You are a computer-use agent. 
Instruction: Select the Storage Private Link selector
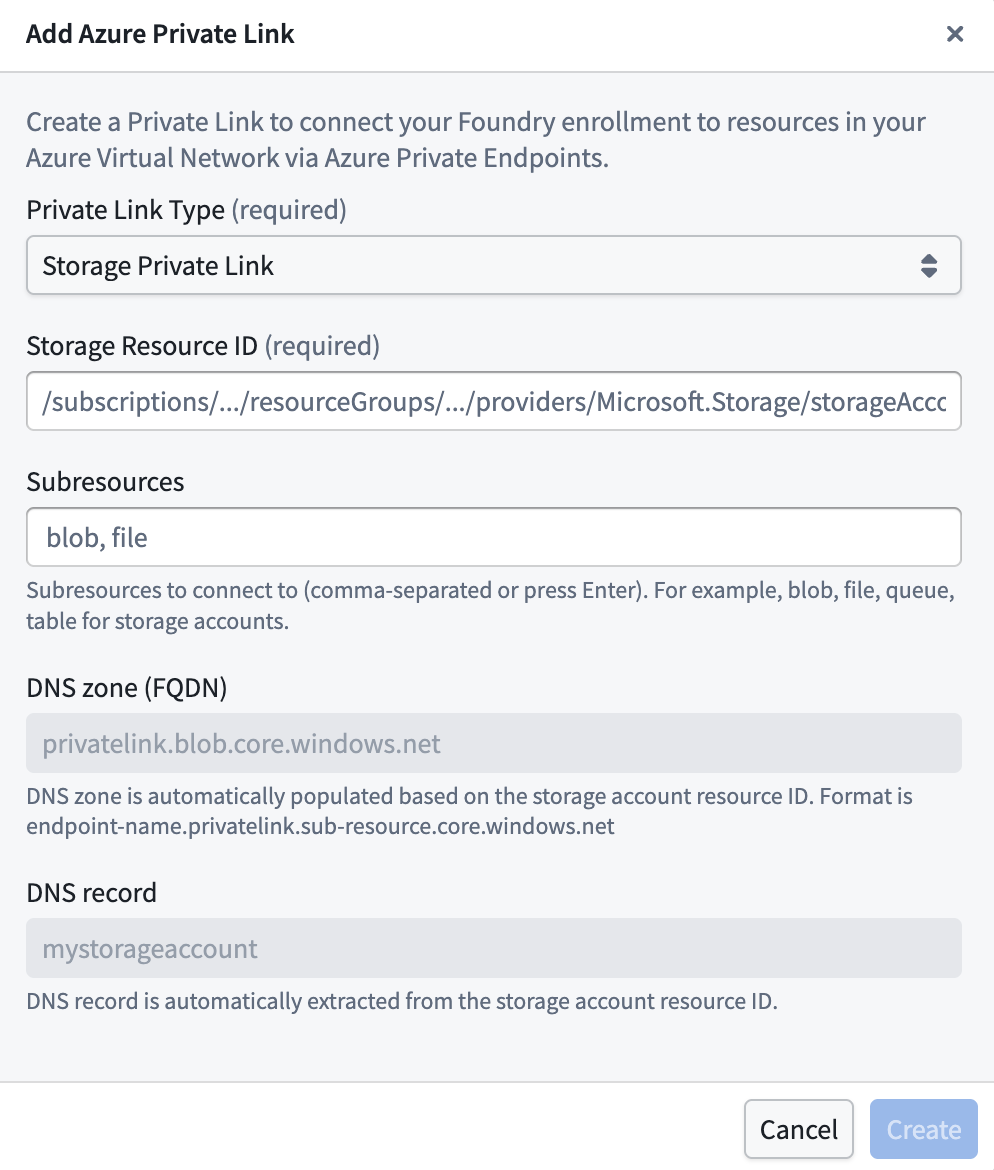494,265
